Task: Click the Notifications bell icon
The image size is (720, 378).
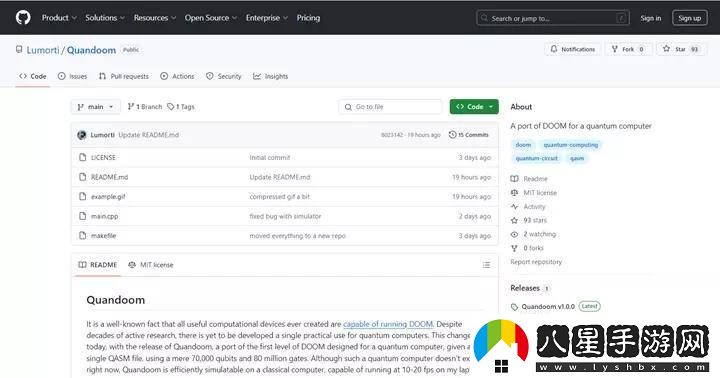Action: [x=554, y=49]
